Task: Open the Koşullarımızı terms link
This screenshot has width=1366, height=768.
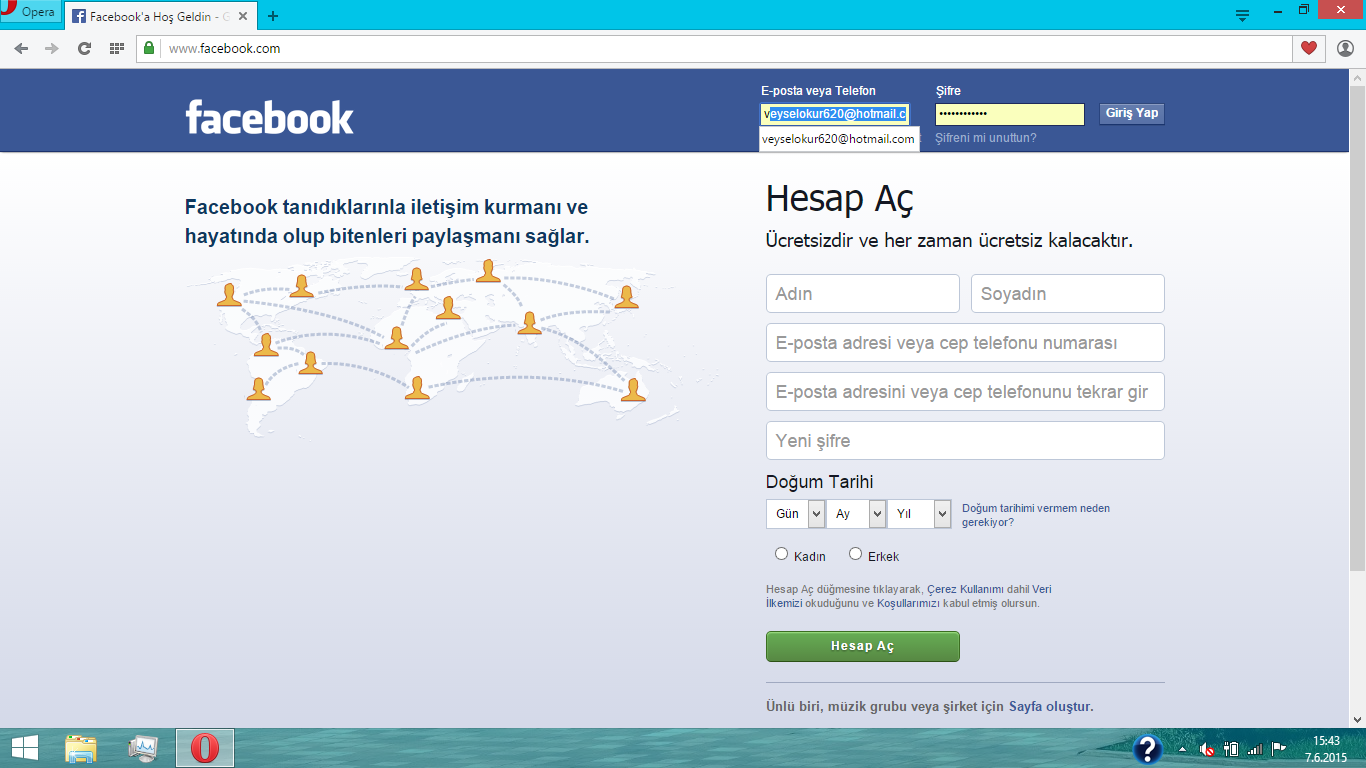Action: coord(909,604)
